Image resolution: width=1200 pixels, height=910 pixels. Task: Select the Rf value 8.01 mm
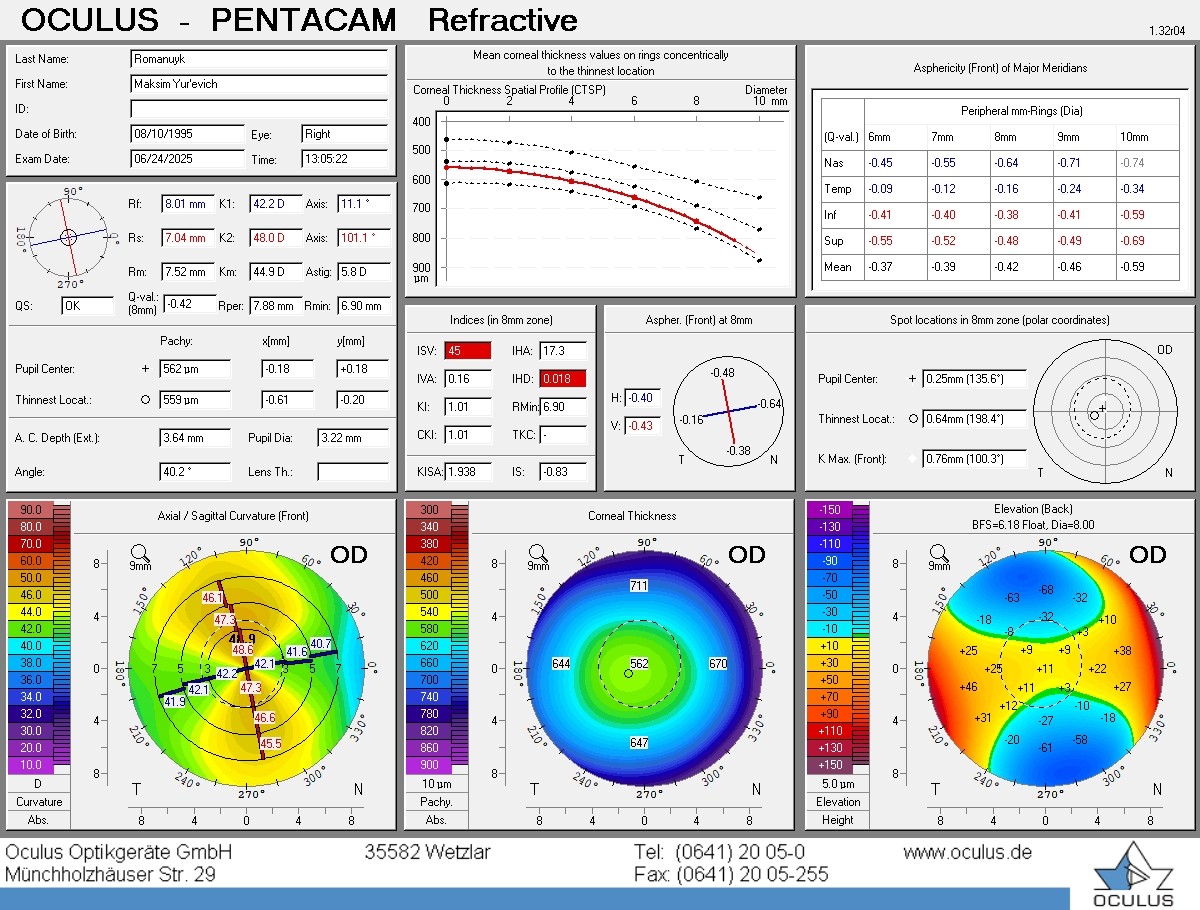click(188, 204)
